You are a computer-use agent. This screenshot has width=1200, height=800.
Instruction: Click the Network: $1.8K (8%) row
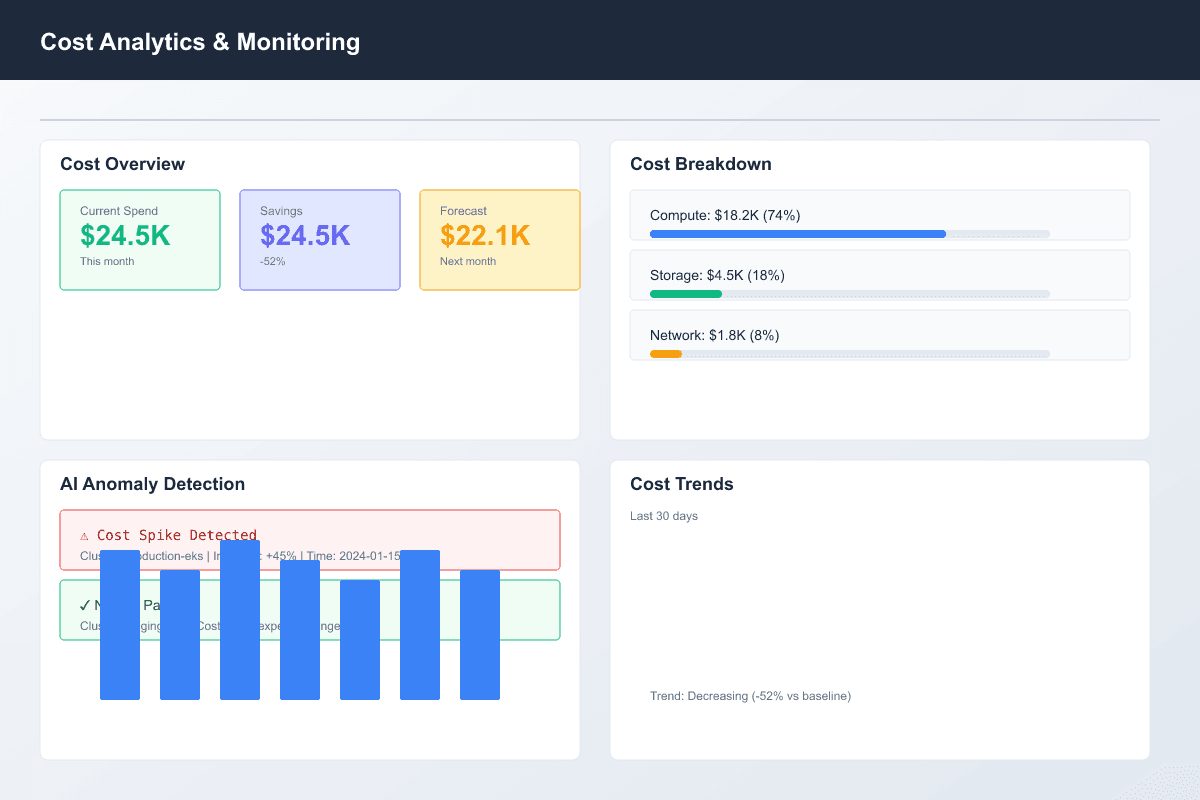coord(879,335)
